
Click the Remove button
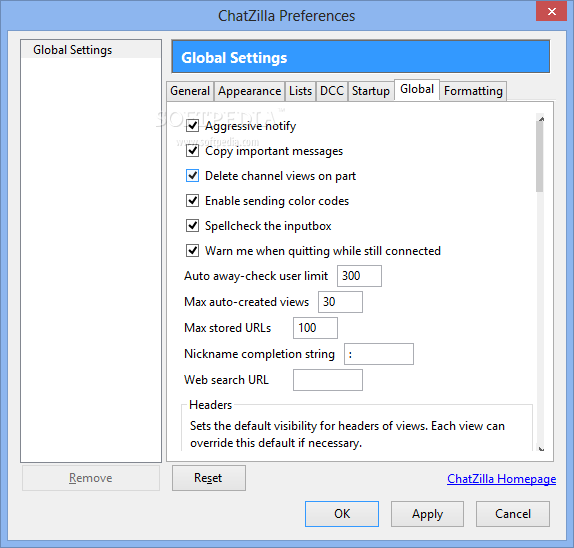(91, 478)
